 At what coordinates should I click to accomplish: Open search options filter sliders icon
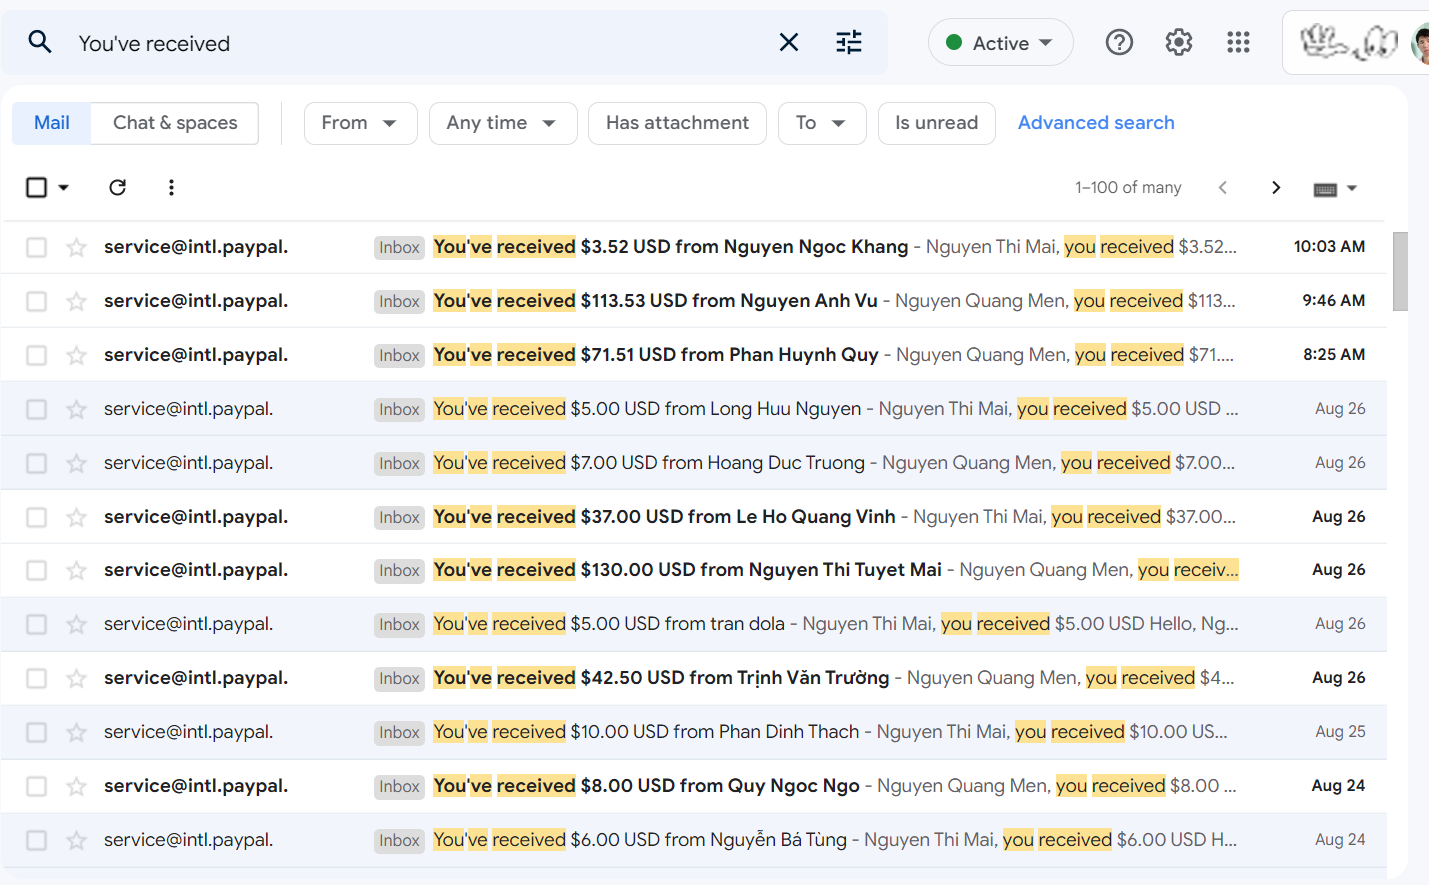point(849,42)
